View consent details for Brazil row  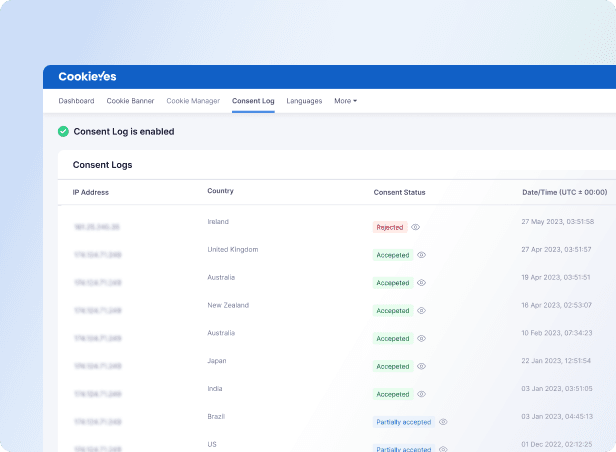443,422
